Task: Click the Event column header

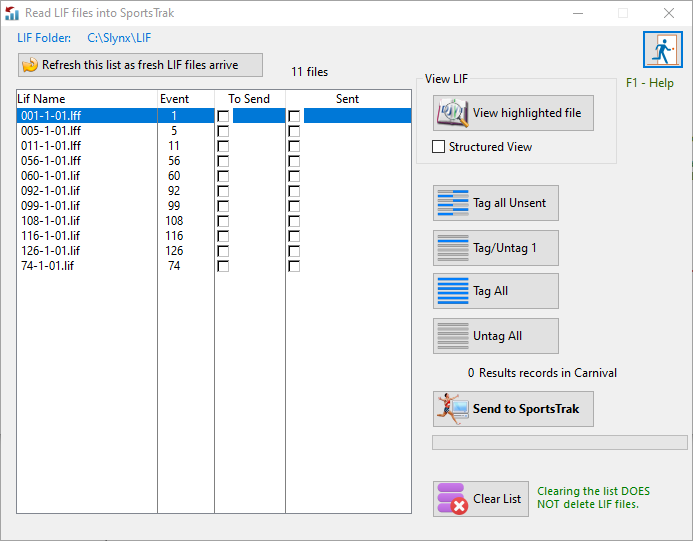Action: tap(186, 99)
